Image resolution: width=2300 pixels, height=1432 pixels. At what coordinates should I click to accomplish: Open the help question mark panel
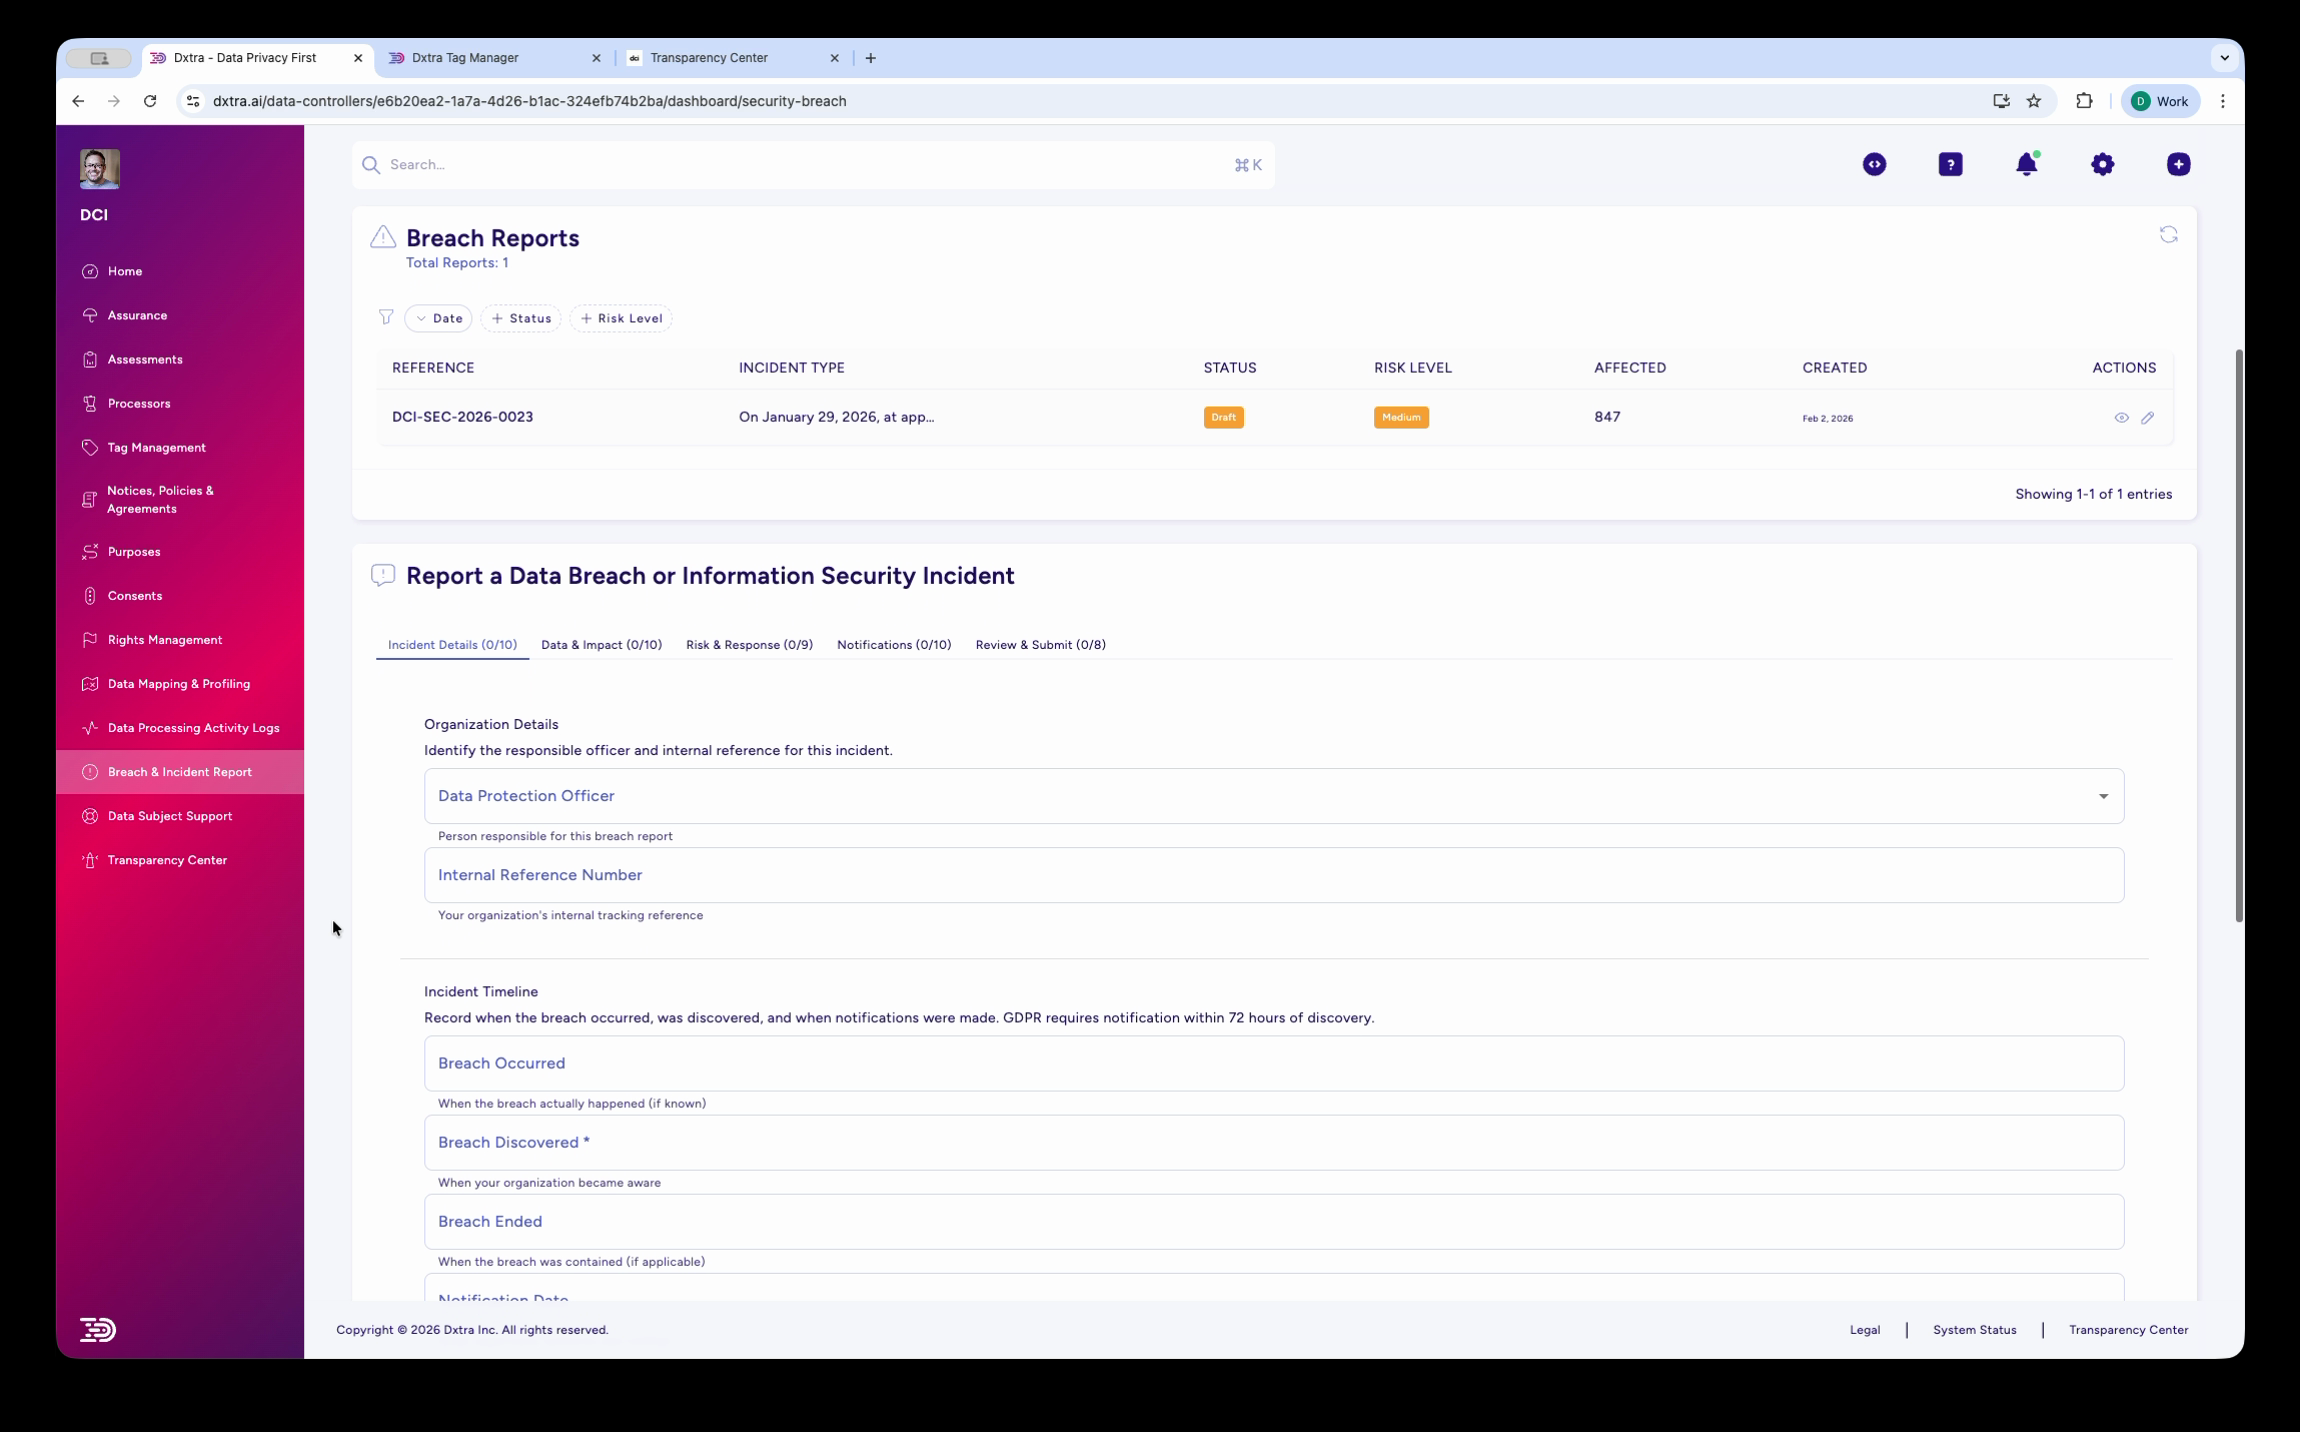pos(1950,164)
